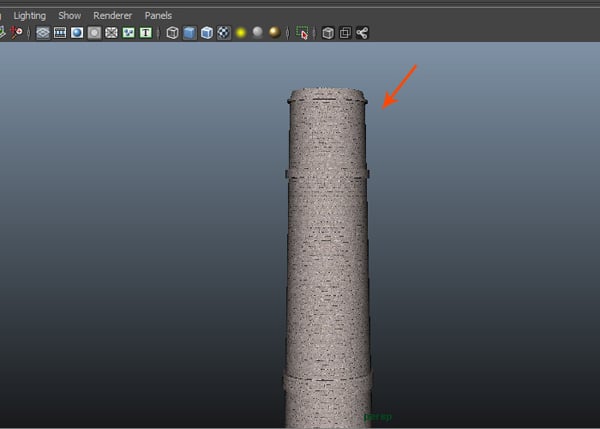Image resolution: width=600 pixels, height=429 pixels.
Task: Expand the Renderer menu
Action: [112, 16]
